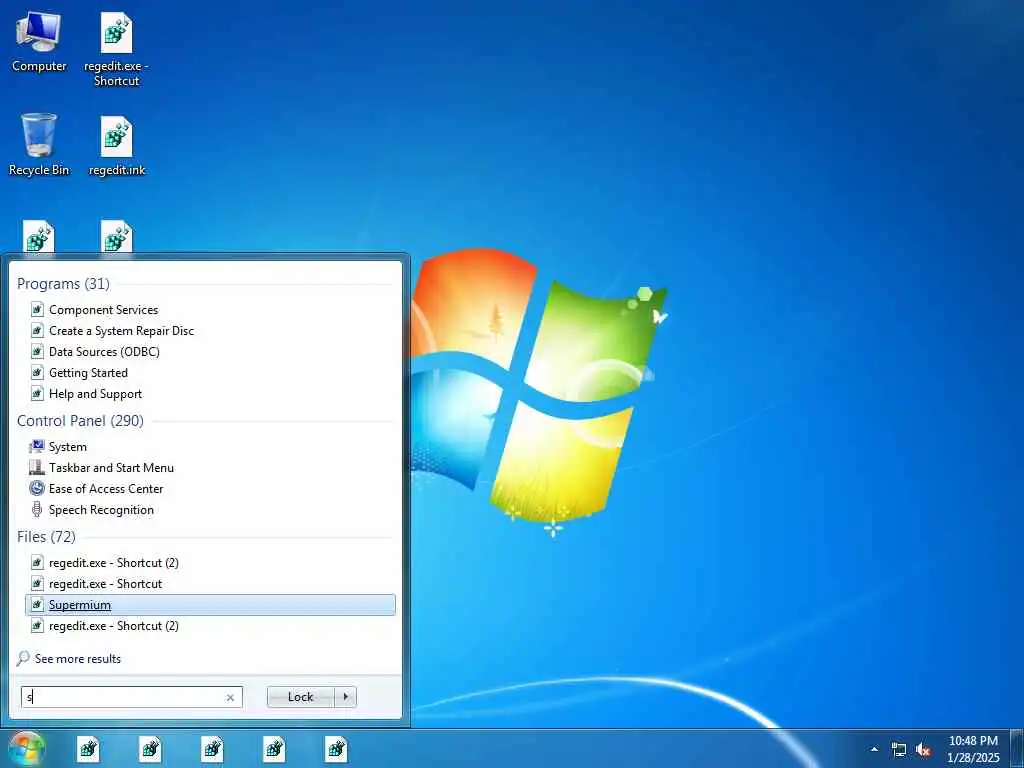
Task: Click the Files (72) header
Action: click(46, 537)
